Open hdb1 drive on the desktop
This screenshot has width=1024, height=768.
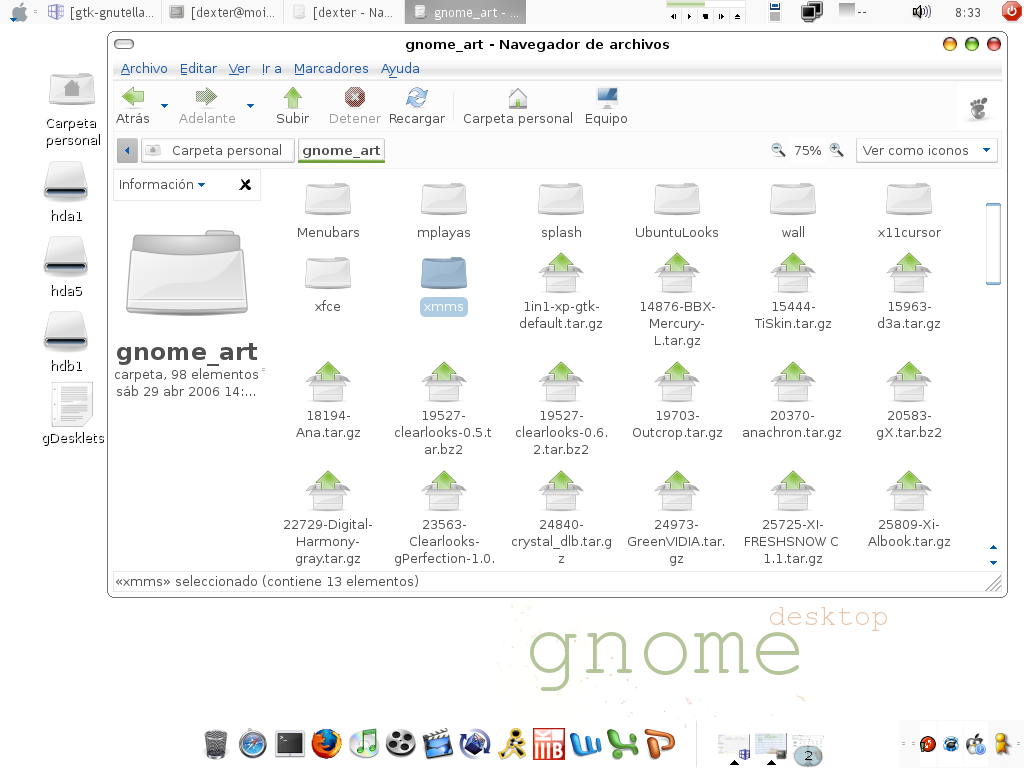tap(66, 342)
